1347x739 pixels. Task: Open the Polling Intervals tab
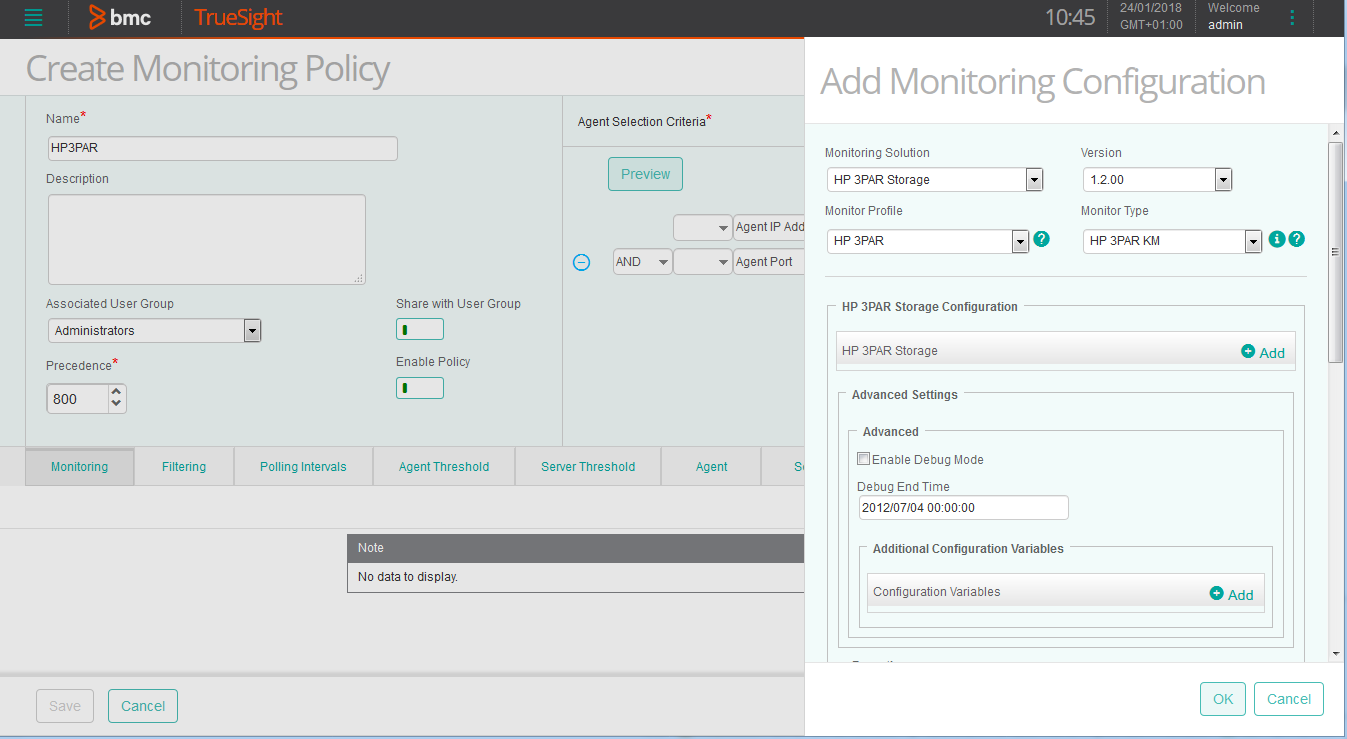tap(302, 466)
